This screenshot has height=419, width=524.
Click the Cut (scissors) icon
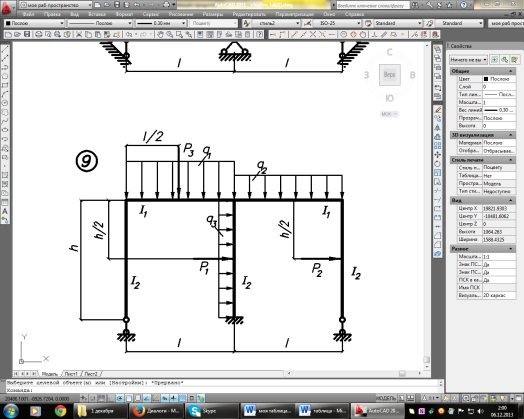pos(79,34)
